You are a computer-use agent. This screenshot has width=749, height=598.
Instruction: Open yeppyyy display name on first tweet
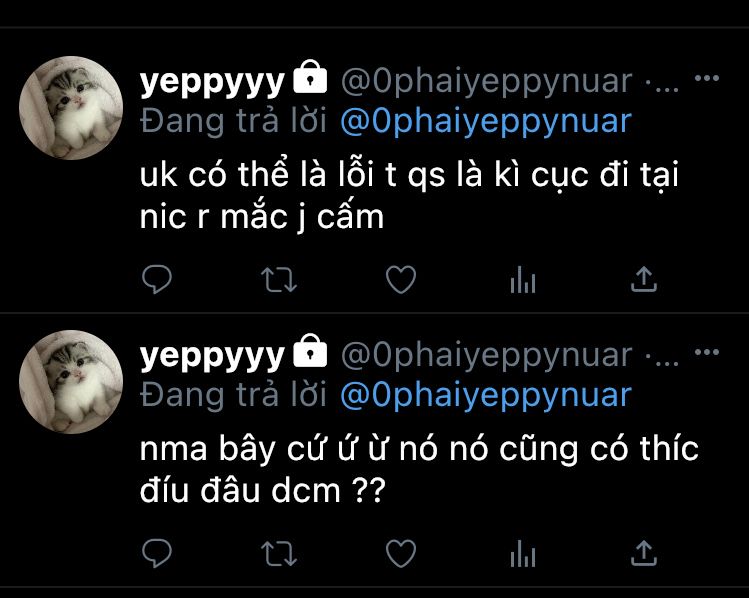coord(212,82)
